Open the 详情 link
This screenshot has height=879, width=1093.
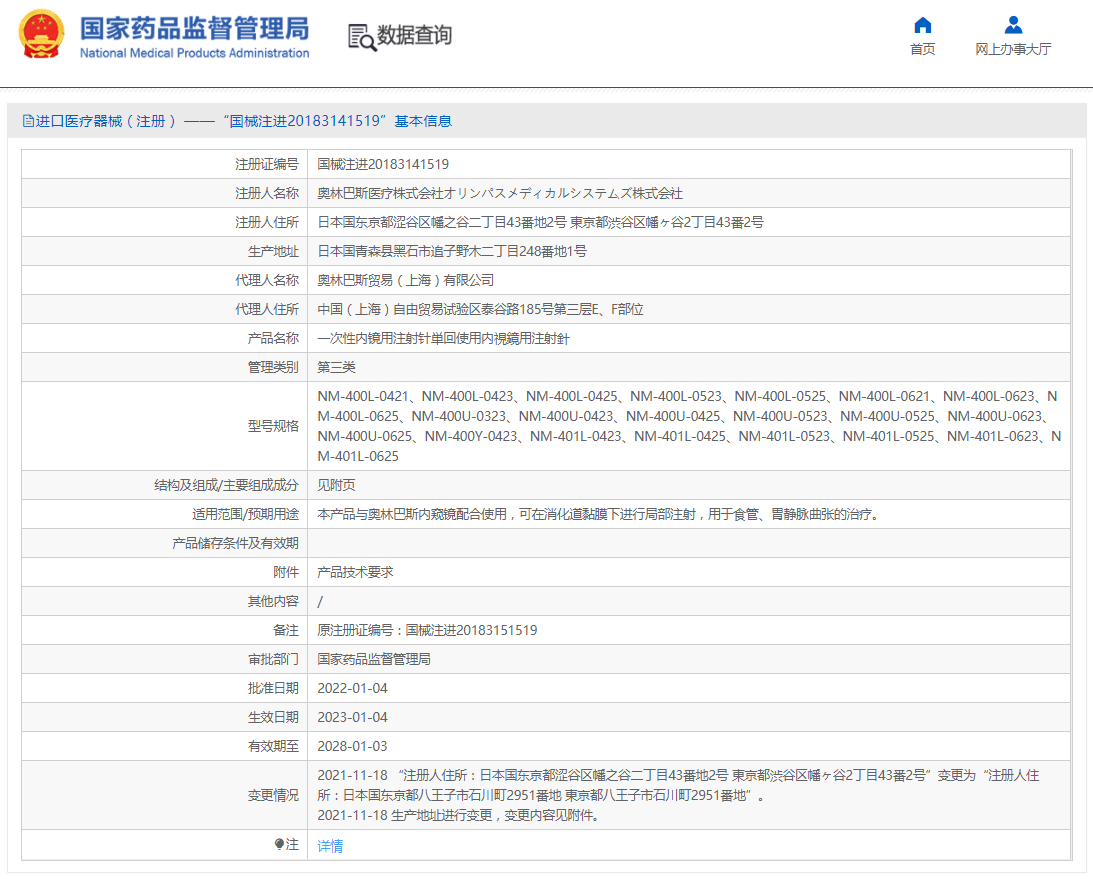[330, 846]
